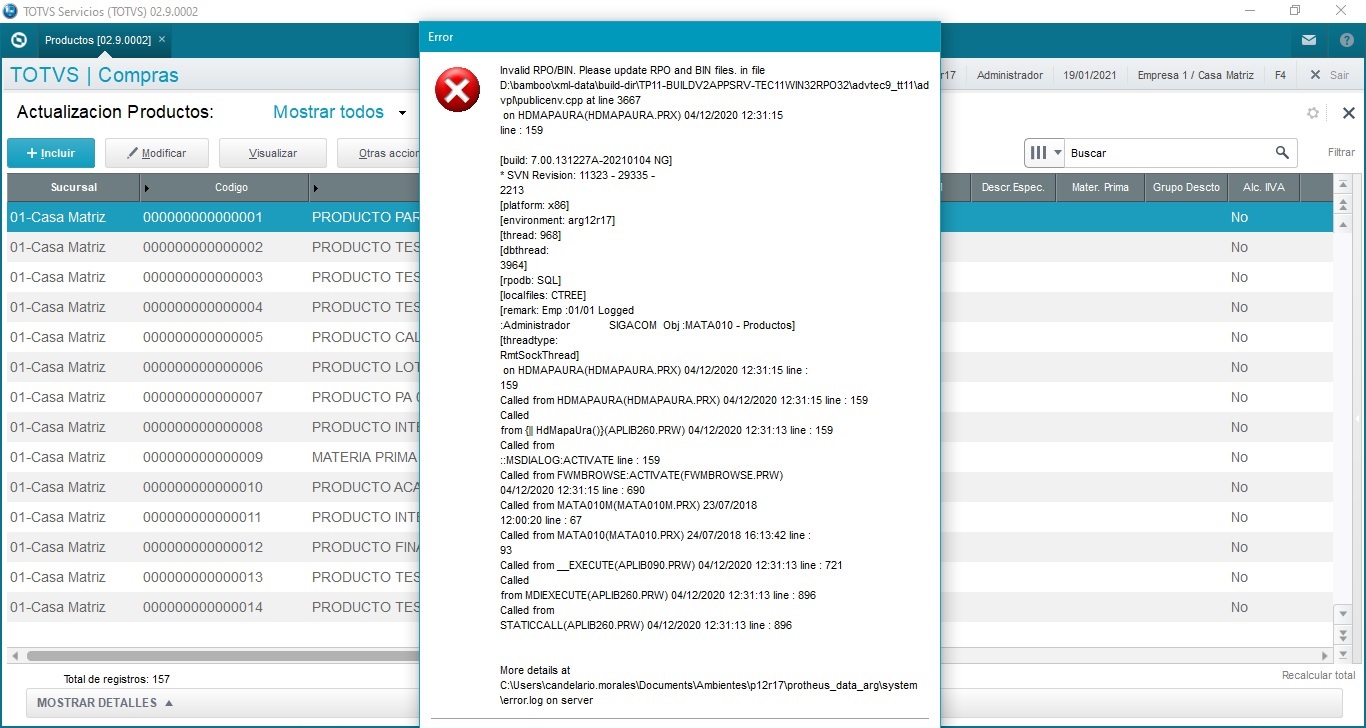Click the Alc. IIVA column header
1366x728 pixels.
point(1264,187)
